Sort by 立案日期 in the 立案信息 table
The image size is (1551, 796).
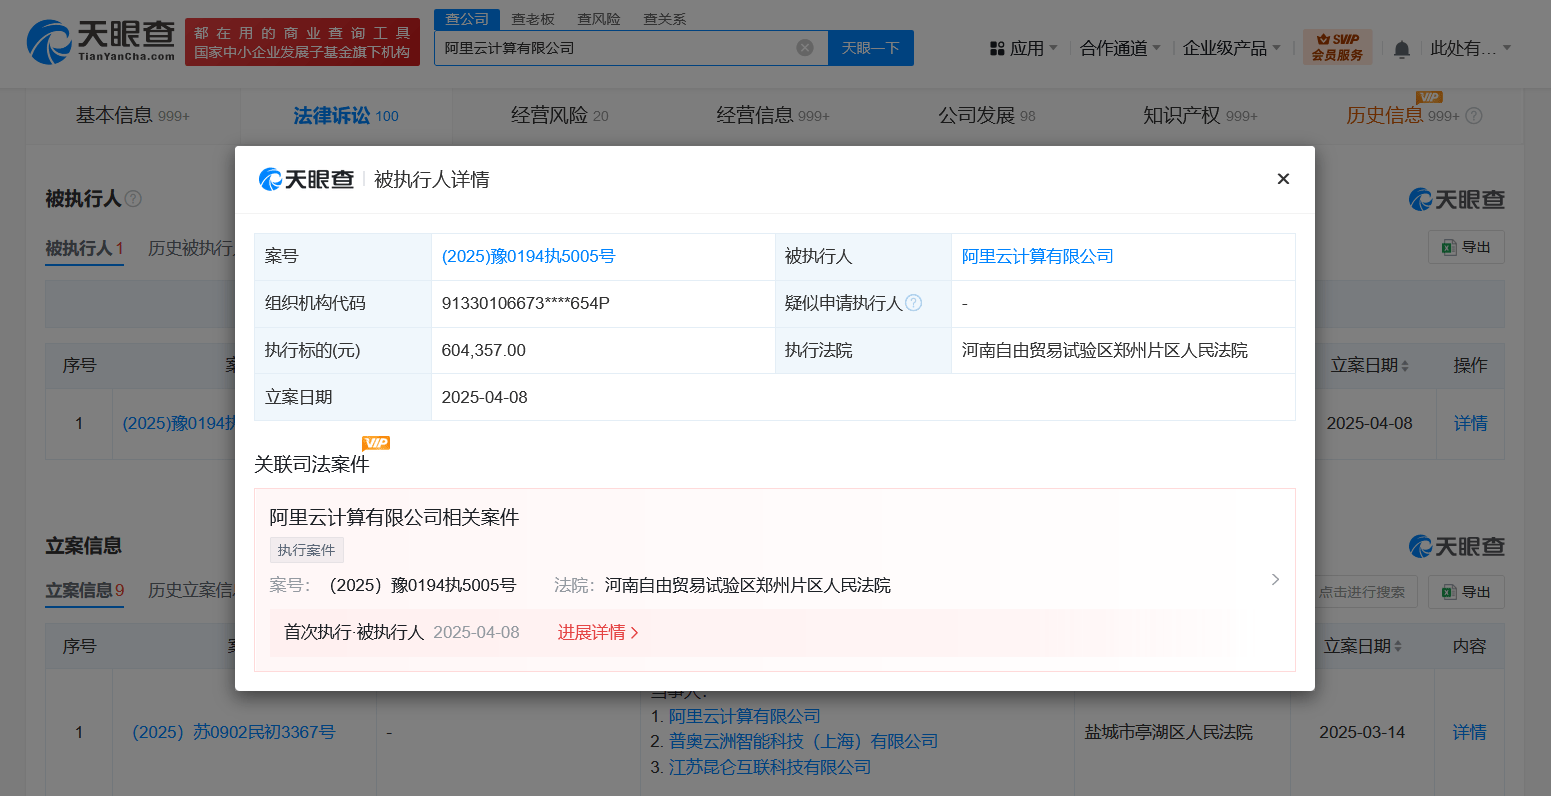click(1397, 647)
